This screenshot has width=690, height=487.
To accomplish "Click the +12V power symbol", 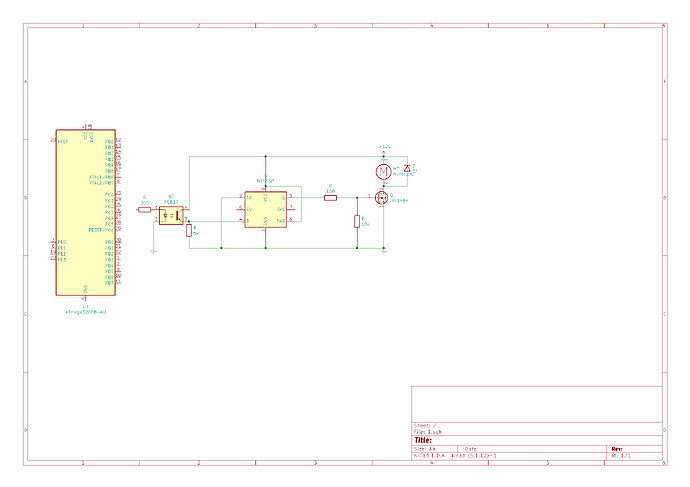I will click(385, 149).
